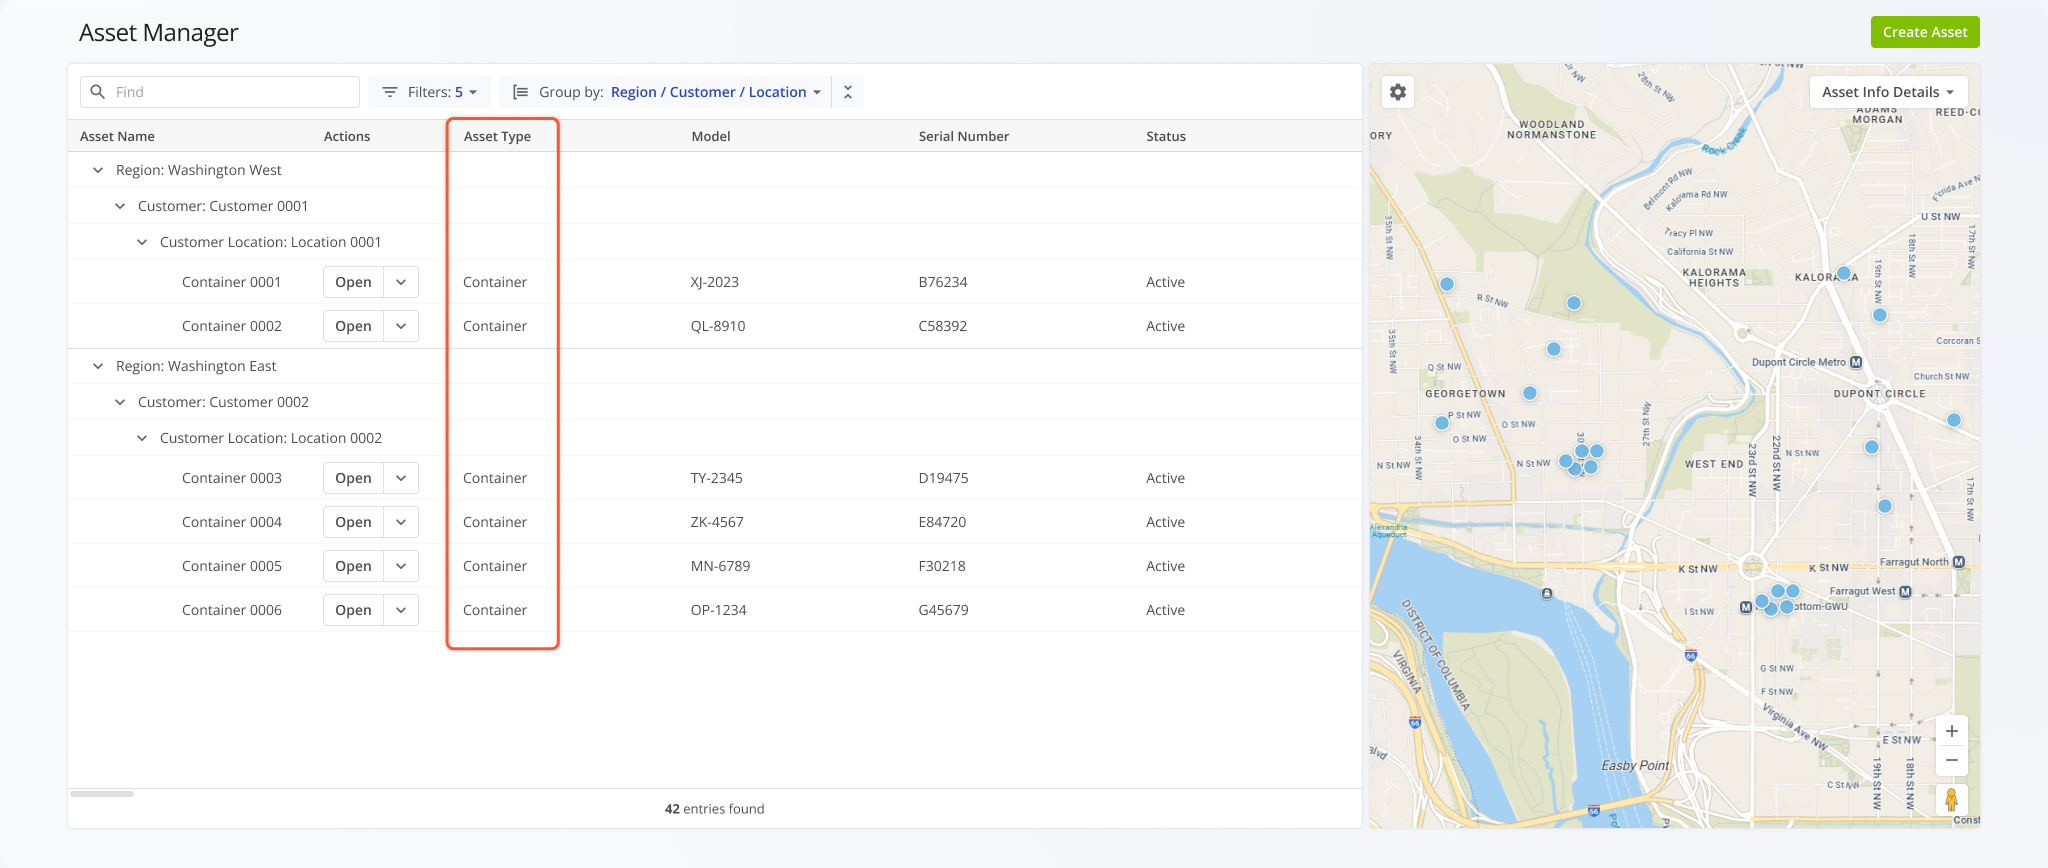Screen dimensions: 2048x868
Task: Collapse the Customer: Customer 0002 group
Action: pos(120,402)
